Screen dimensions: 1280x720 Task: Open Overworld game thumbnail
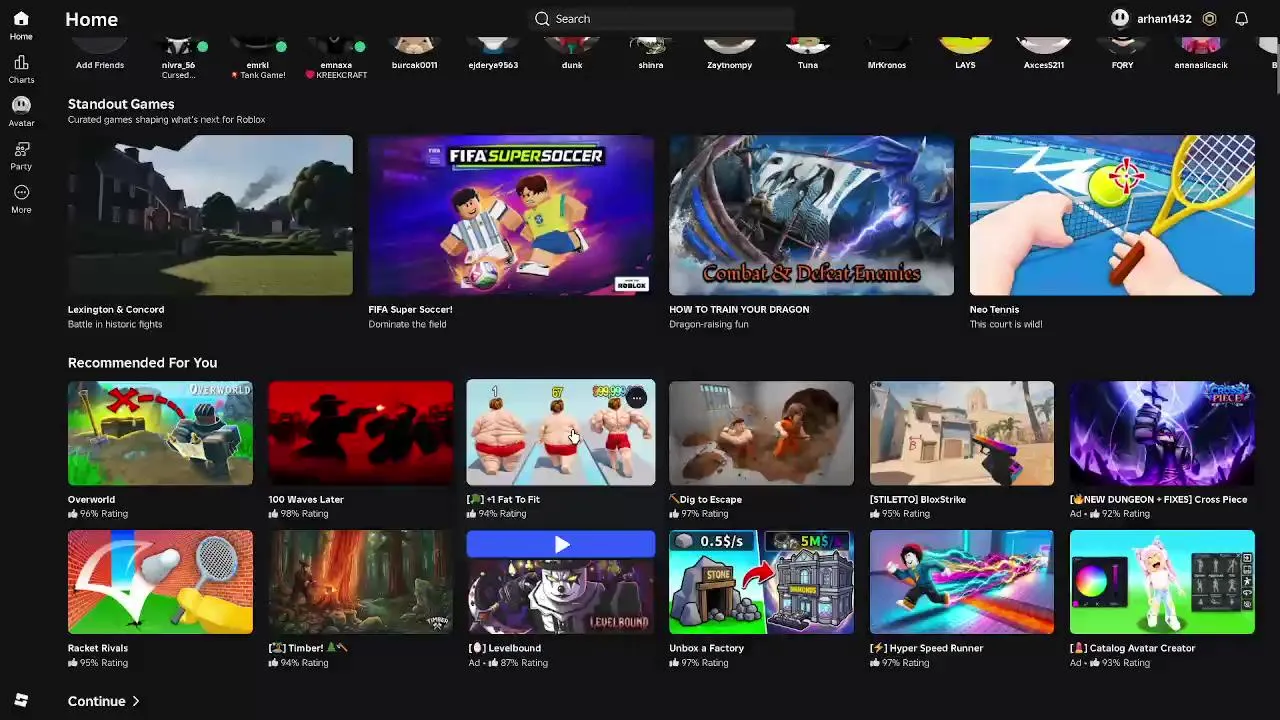point(160,433)
